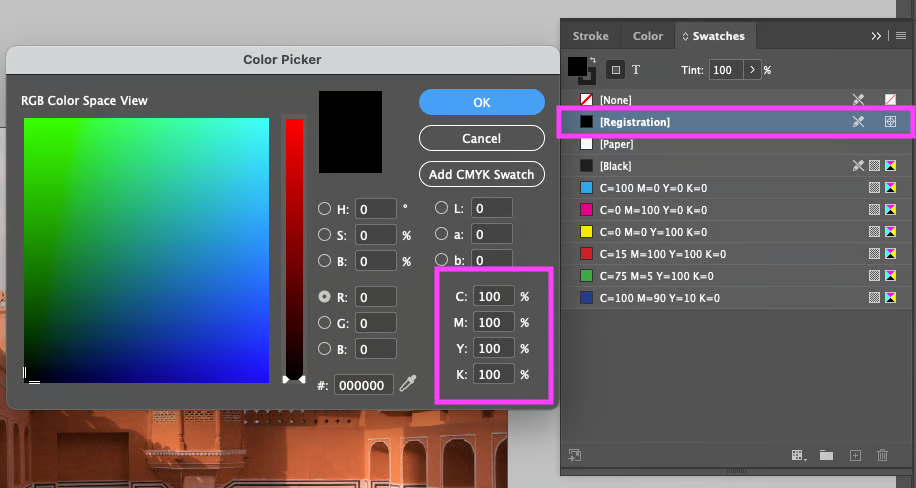The width and height of the screenshot is (916, 488).
Task: Switch to the Color tab
Action: [x=647, y=36]
